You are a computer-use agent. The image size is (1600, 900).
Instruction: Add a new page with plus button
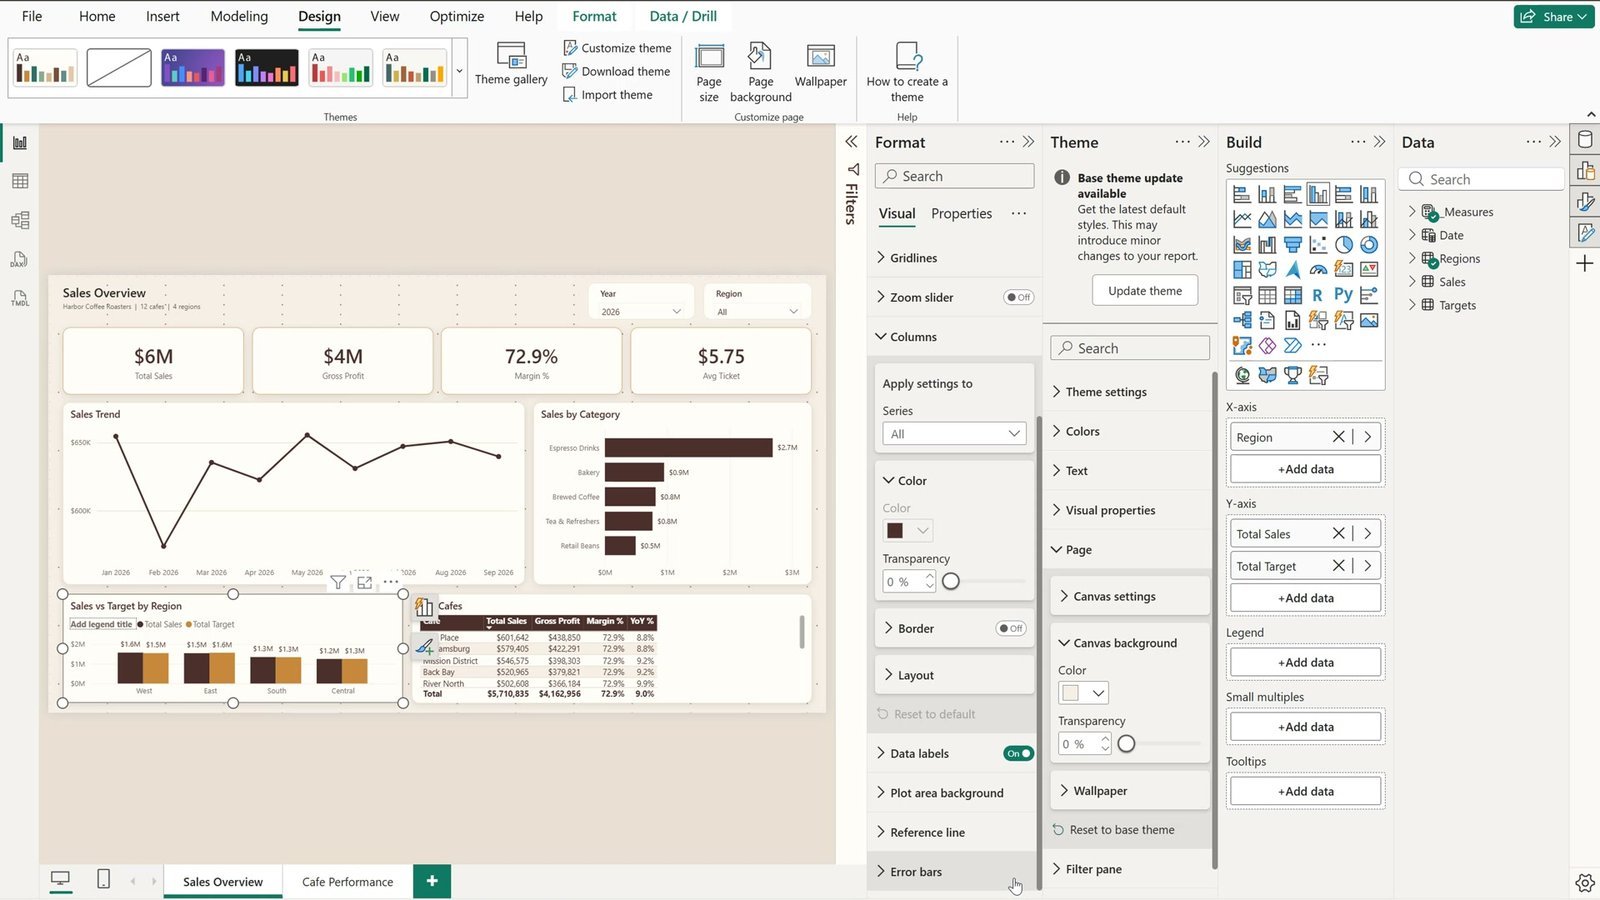click(x=432, y=881)
